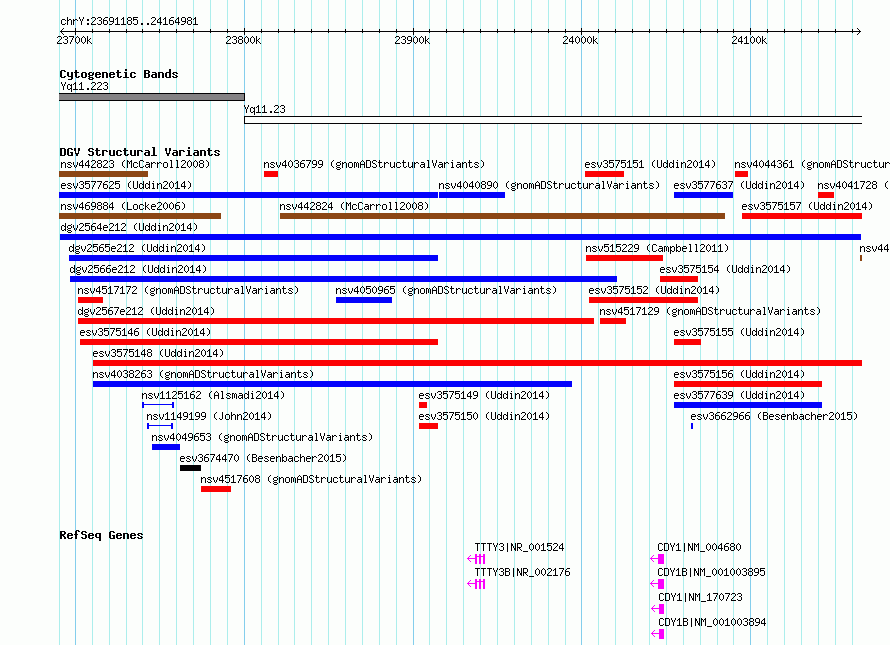
Task: Click the red nsv4041728 variant bar
Action: coord(826,195)
